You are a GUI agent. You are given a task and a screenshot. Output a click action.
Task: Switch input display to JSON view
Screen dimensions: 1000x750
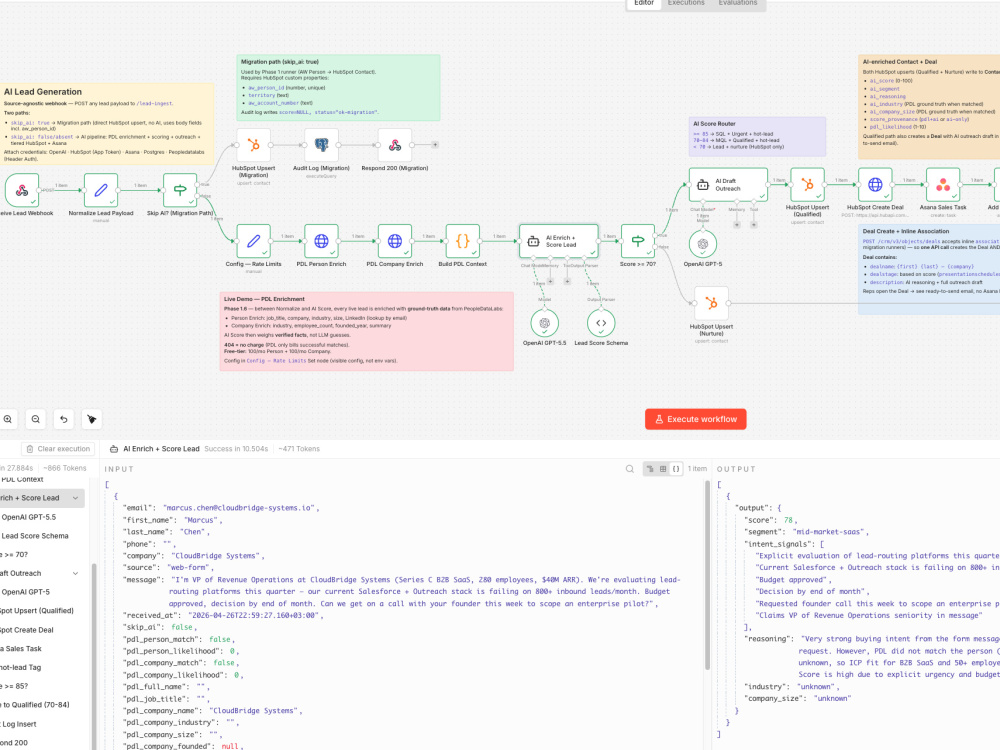[677, 469]
